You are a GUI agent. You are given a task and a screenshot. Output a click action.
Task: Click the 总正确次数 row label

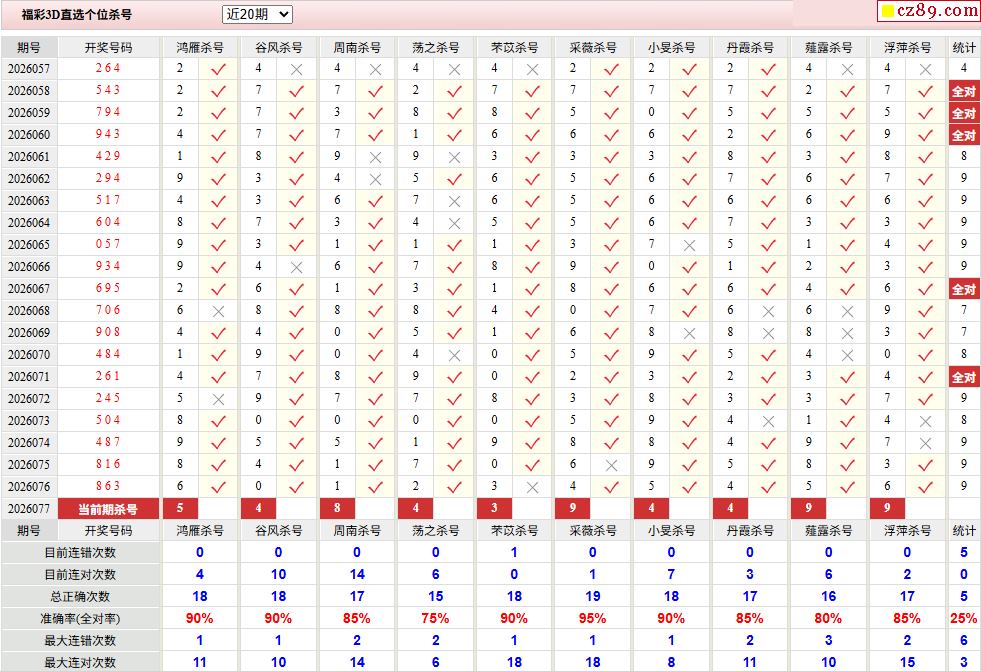80,597
